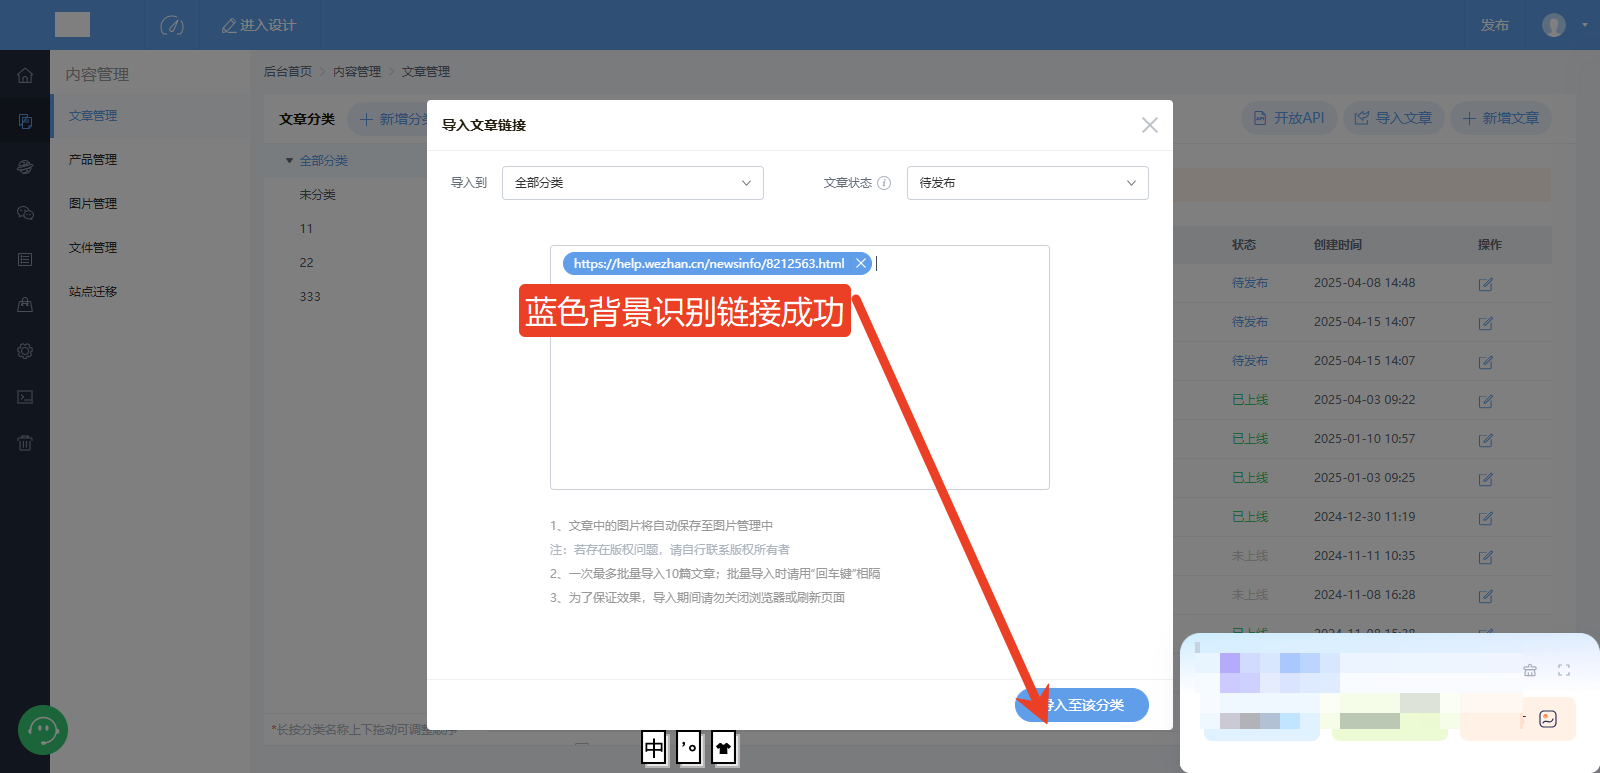
Task: Click the green customer service chat bubble
Action: pos(43,730)
